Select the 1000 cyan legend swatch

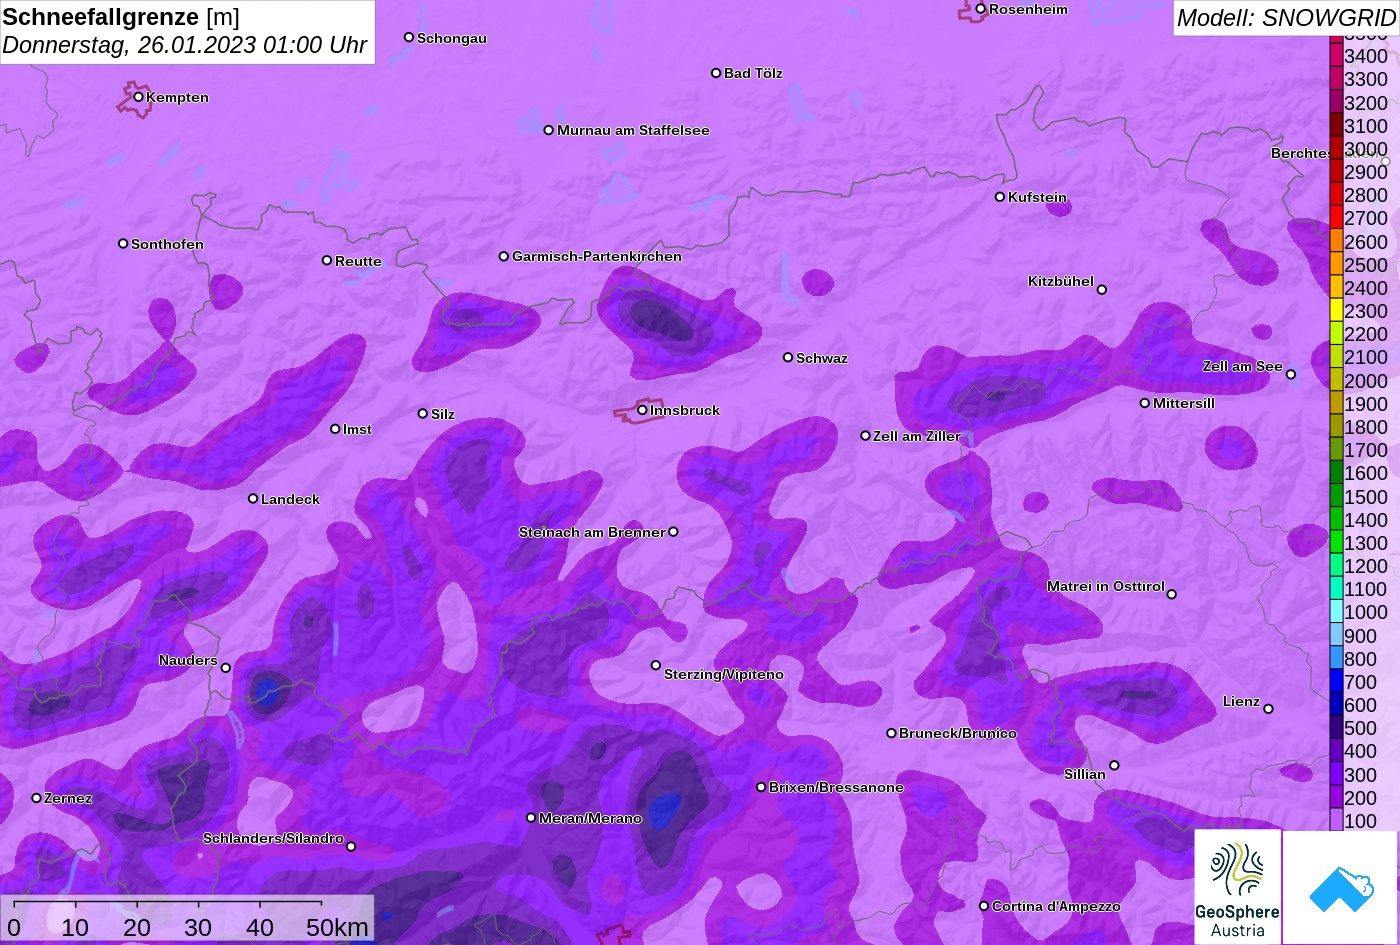(1336, 612)
